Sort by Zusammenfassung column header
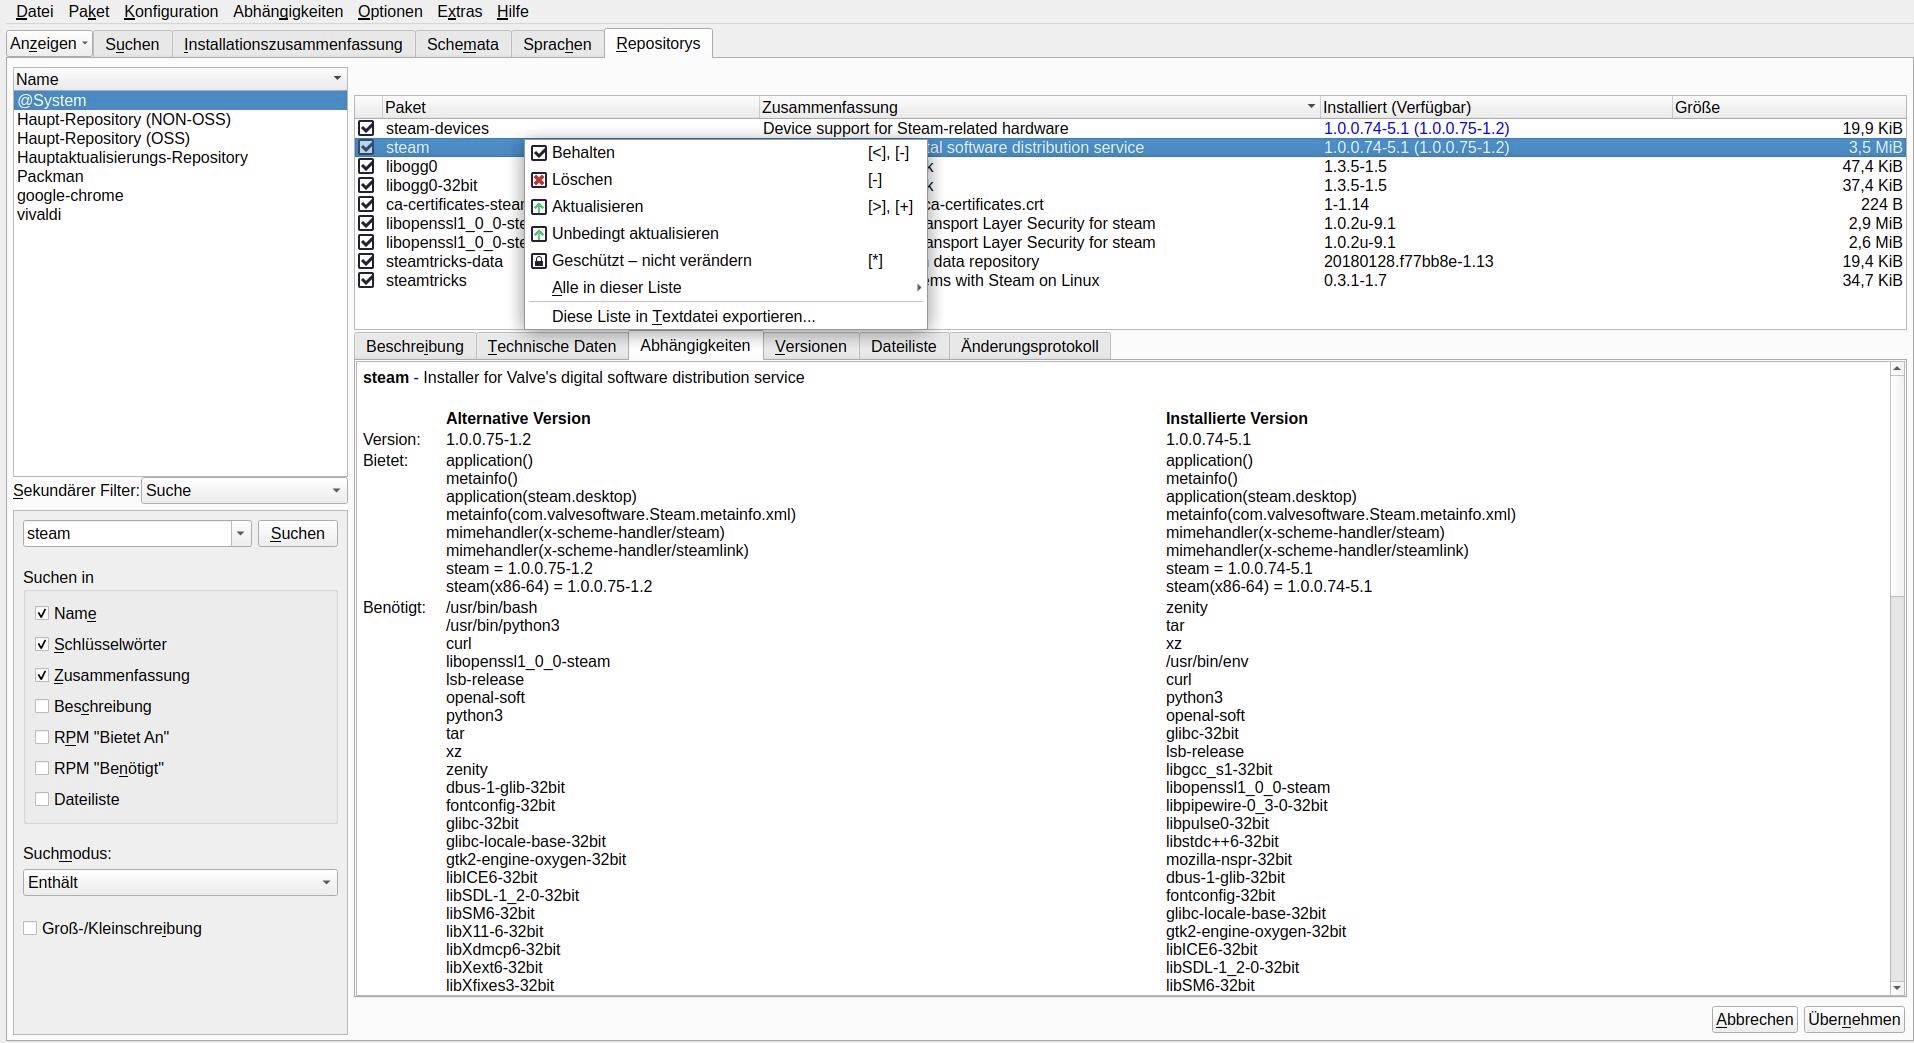Image resolution: width=1914 pixels, height=1043 pixels. tap(1039, 107)
